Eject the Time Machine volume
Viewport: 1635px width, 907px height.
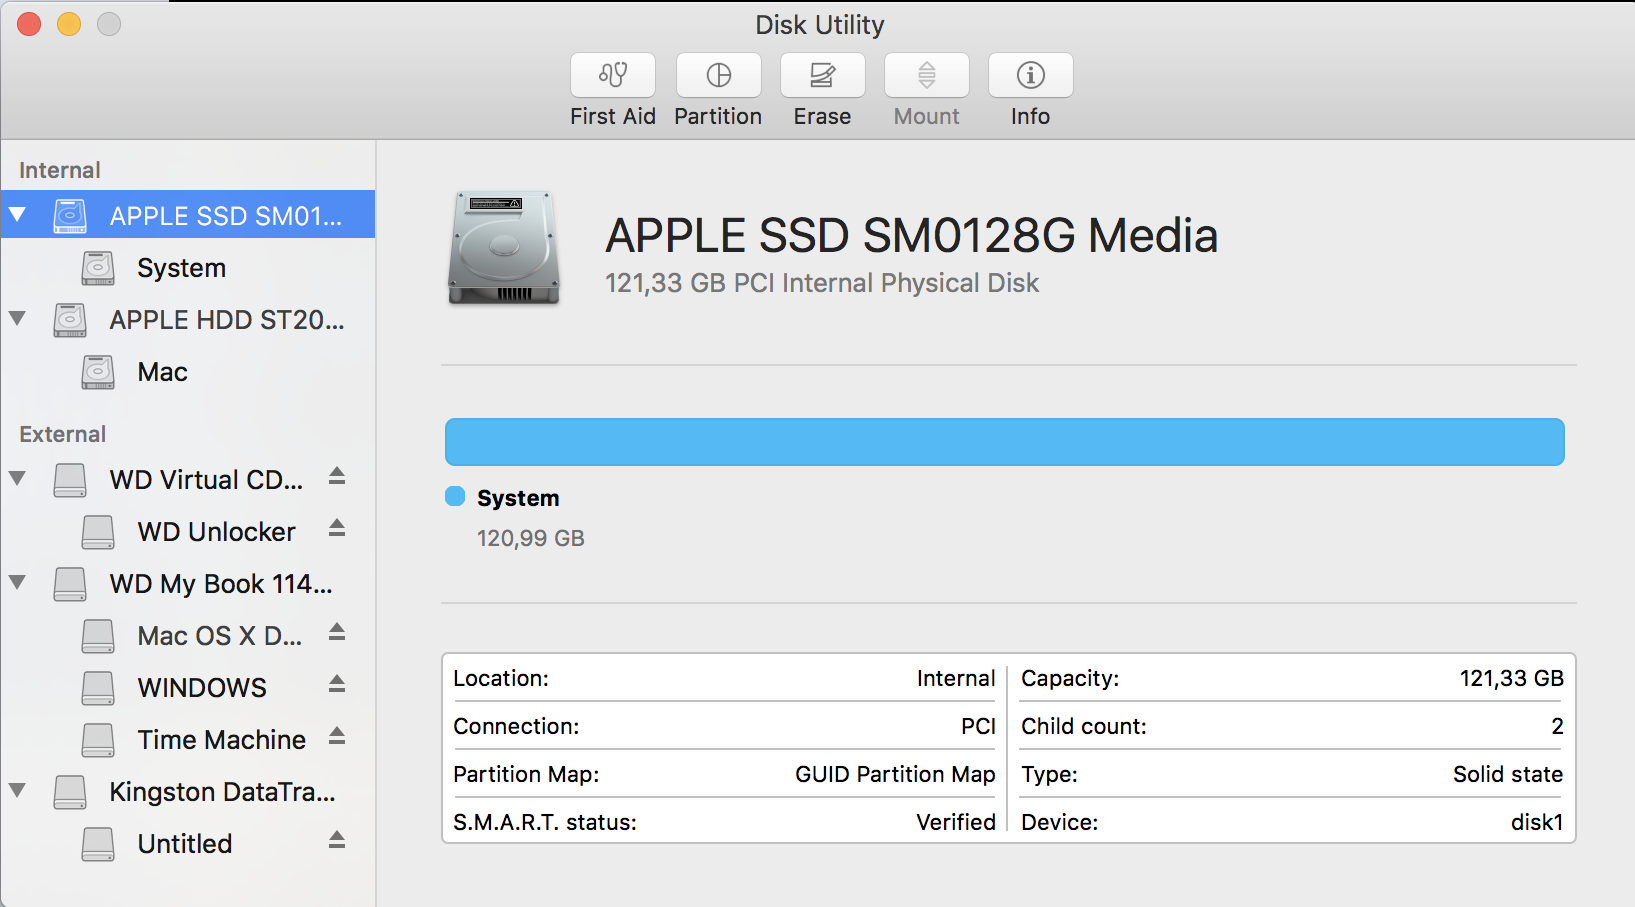click(337, 739)
